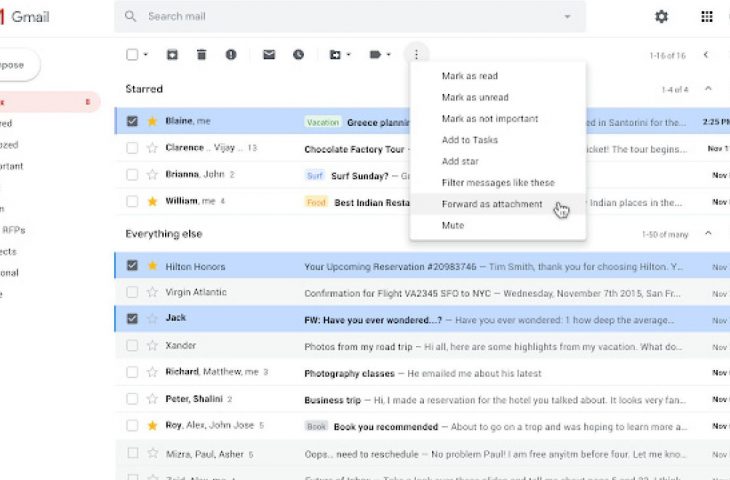Choose Mark as unread from menu
The image size is (730, 480).
498,97
